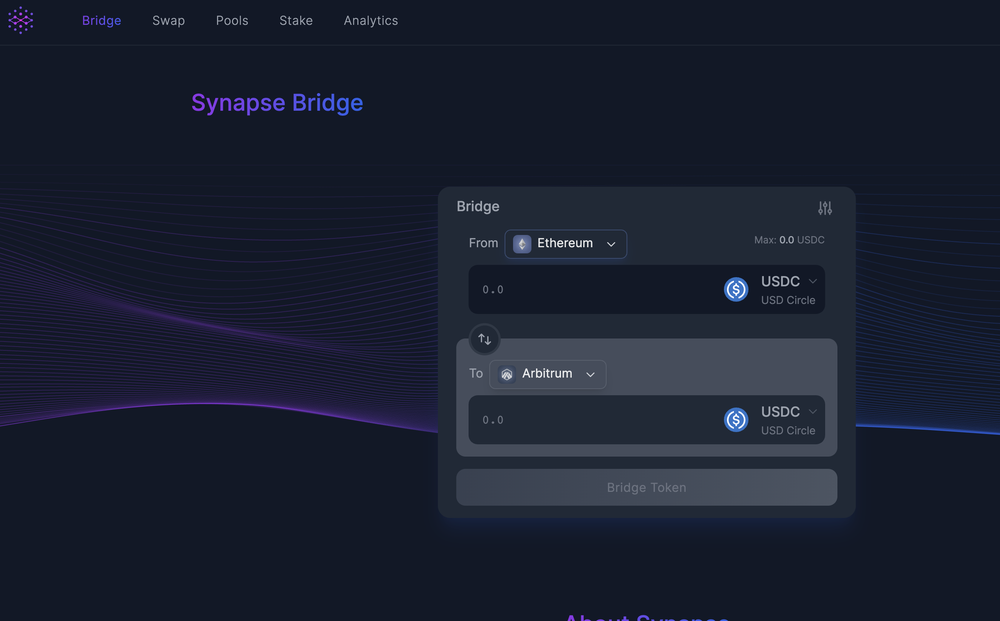
Task: Click the USDC coin icon in To field
Action: coord(736,420)
